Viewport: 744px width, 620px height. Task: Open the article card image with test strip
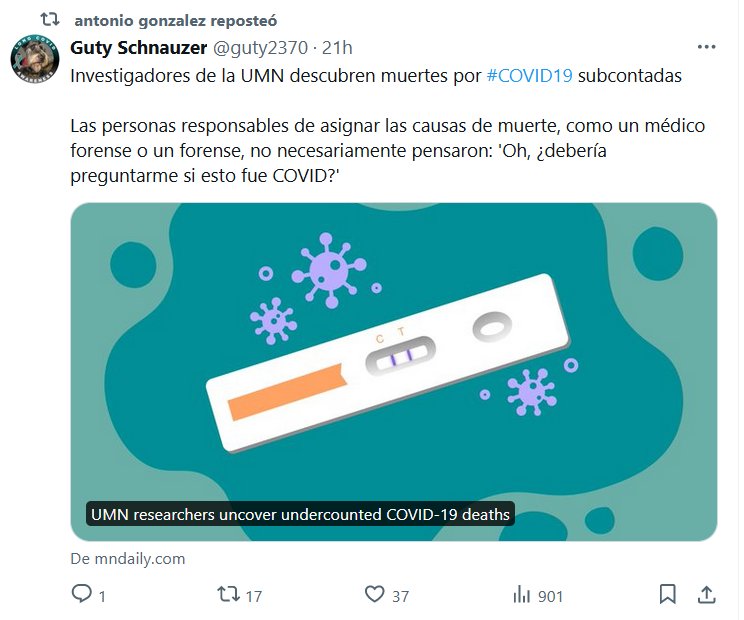point(394,371)
